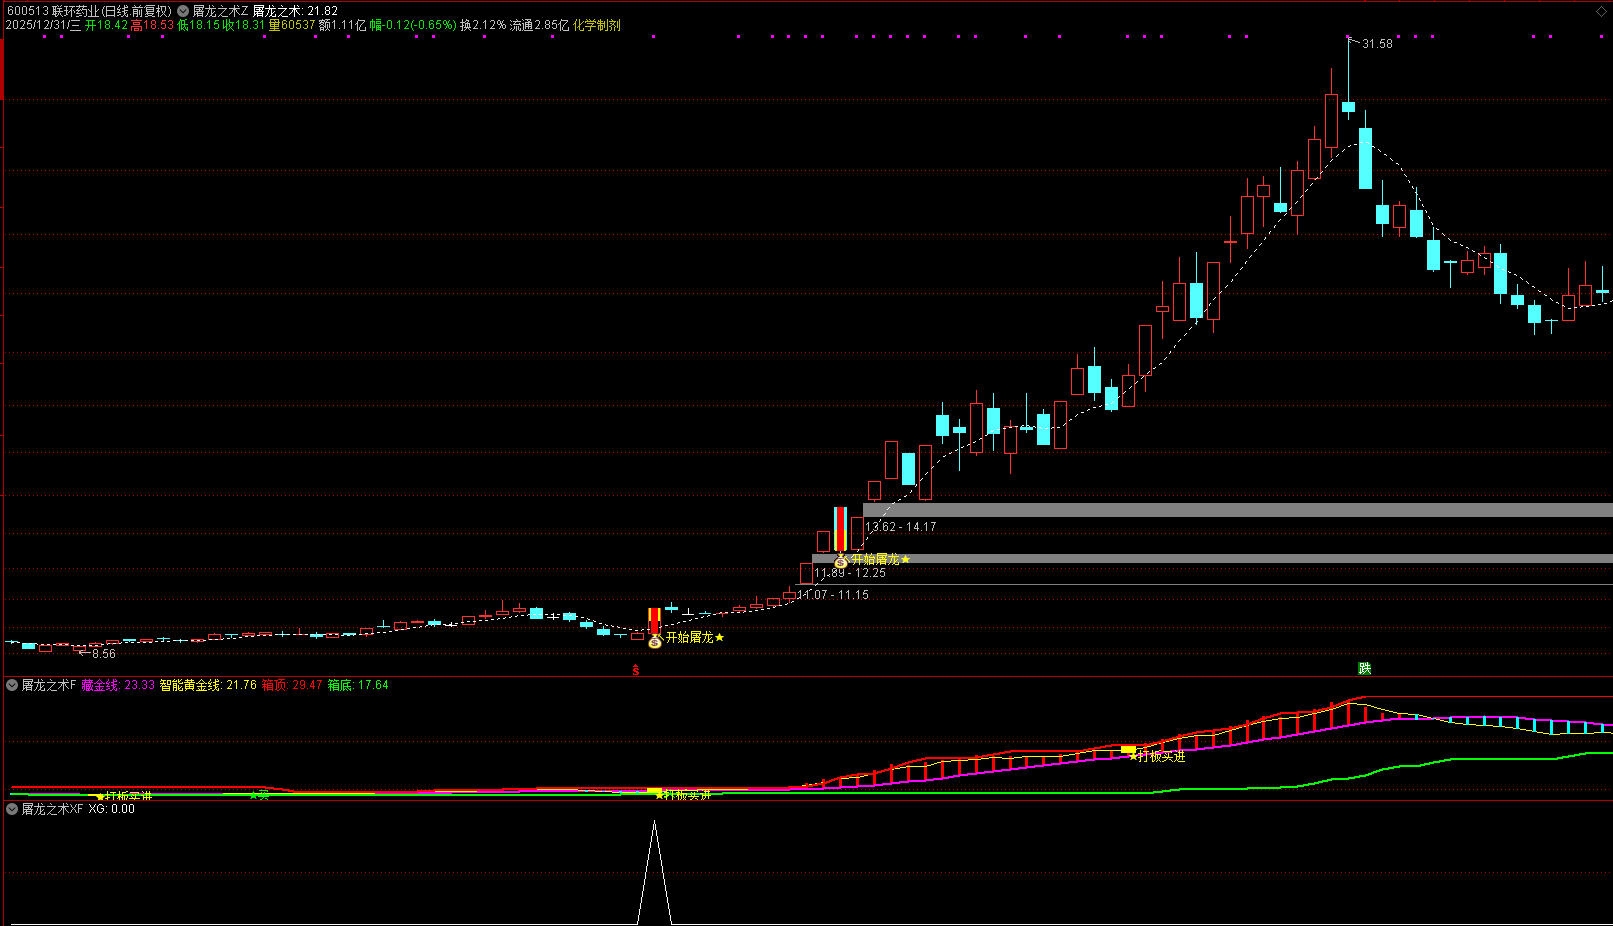The width and height of the screenshot is (1613, 926).
Task: Expand the 屠龙之术F sub-chart indicator menu
Action: (x=12, y=685)
